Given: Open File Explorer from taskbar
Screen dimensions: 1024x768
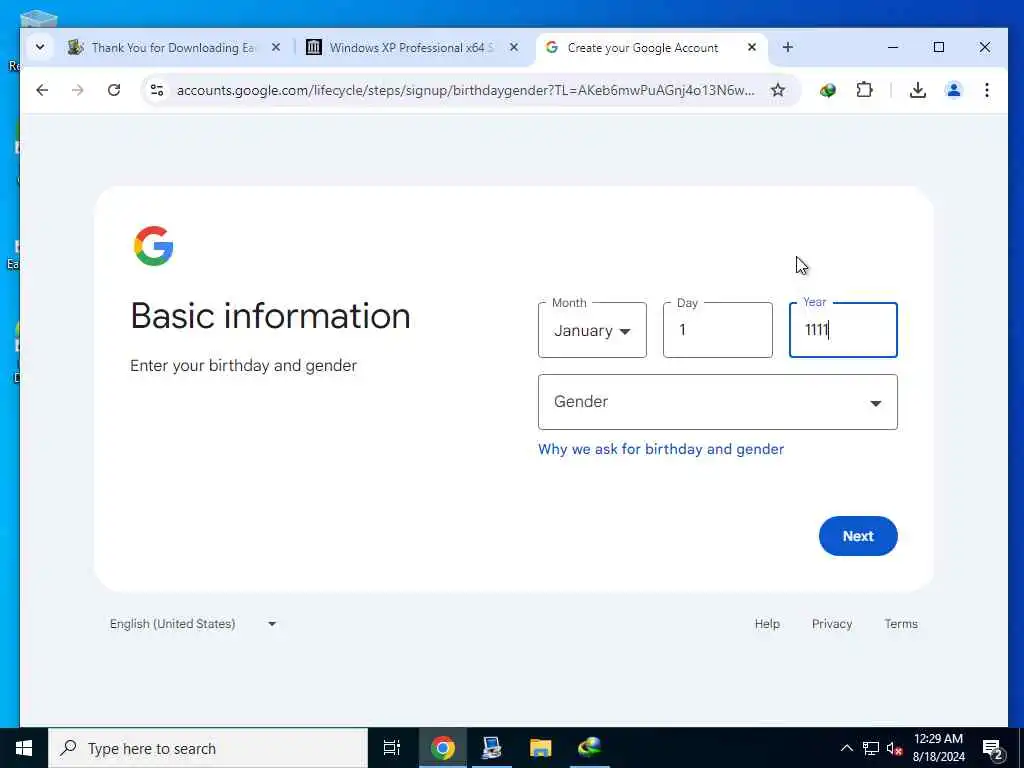Looking at the screenshot, I should (x=540, y=748).
